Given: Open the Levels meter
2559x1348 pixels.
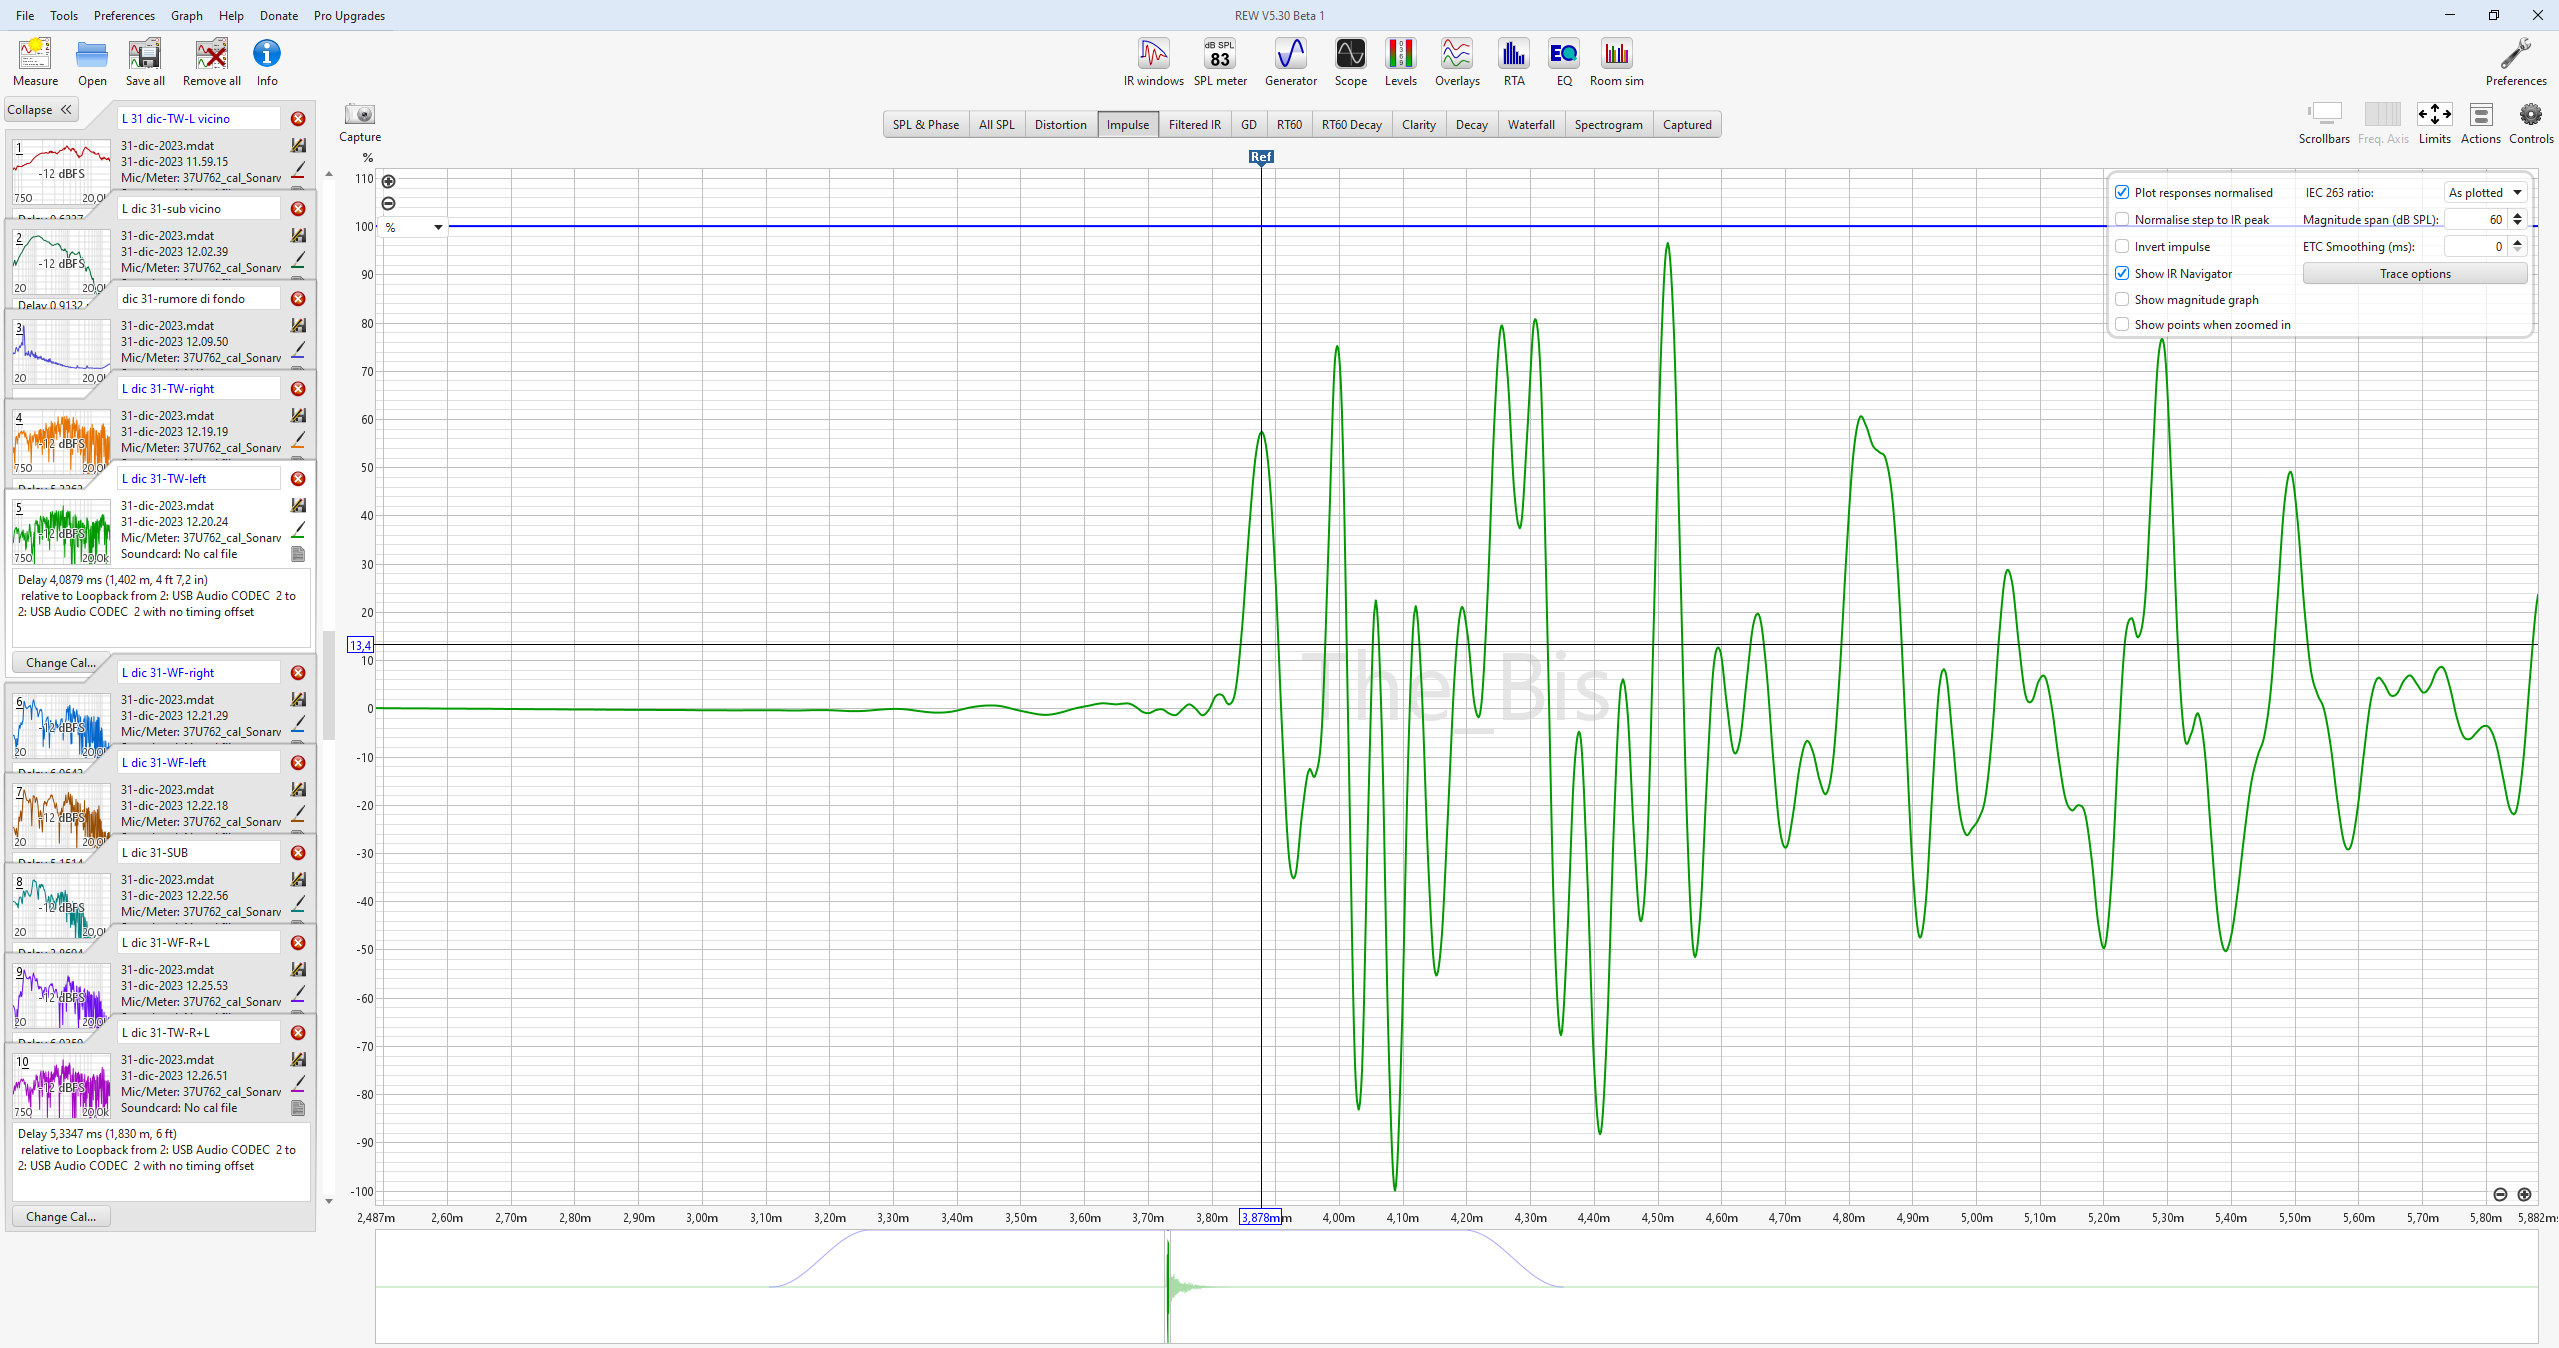Looking at the screenshot, I should tap(1400, 62).
